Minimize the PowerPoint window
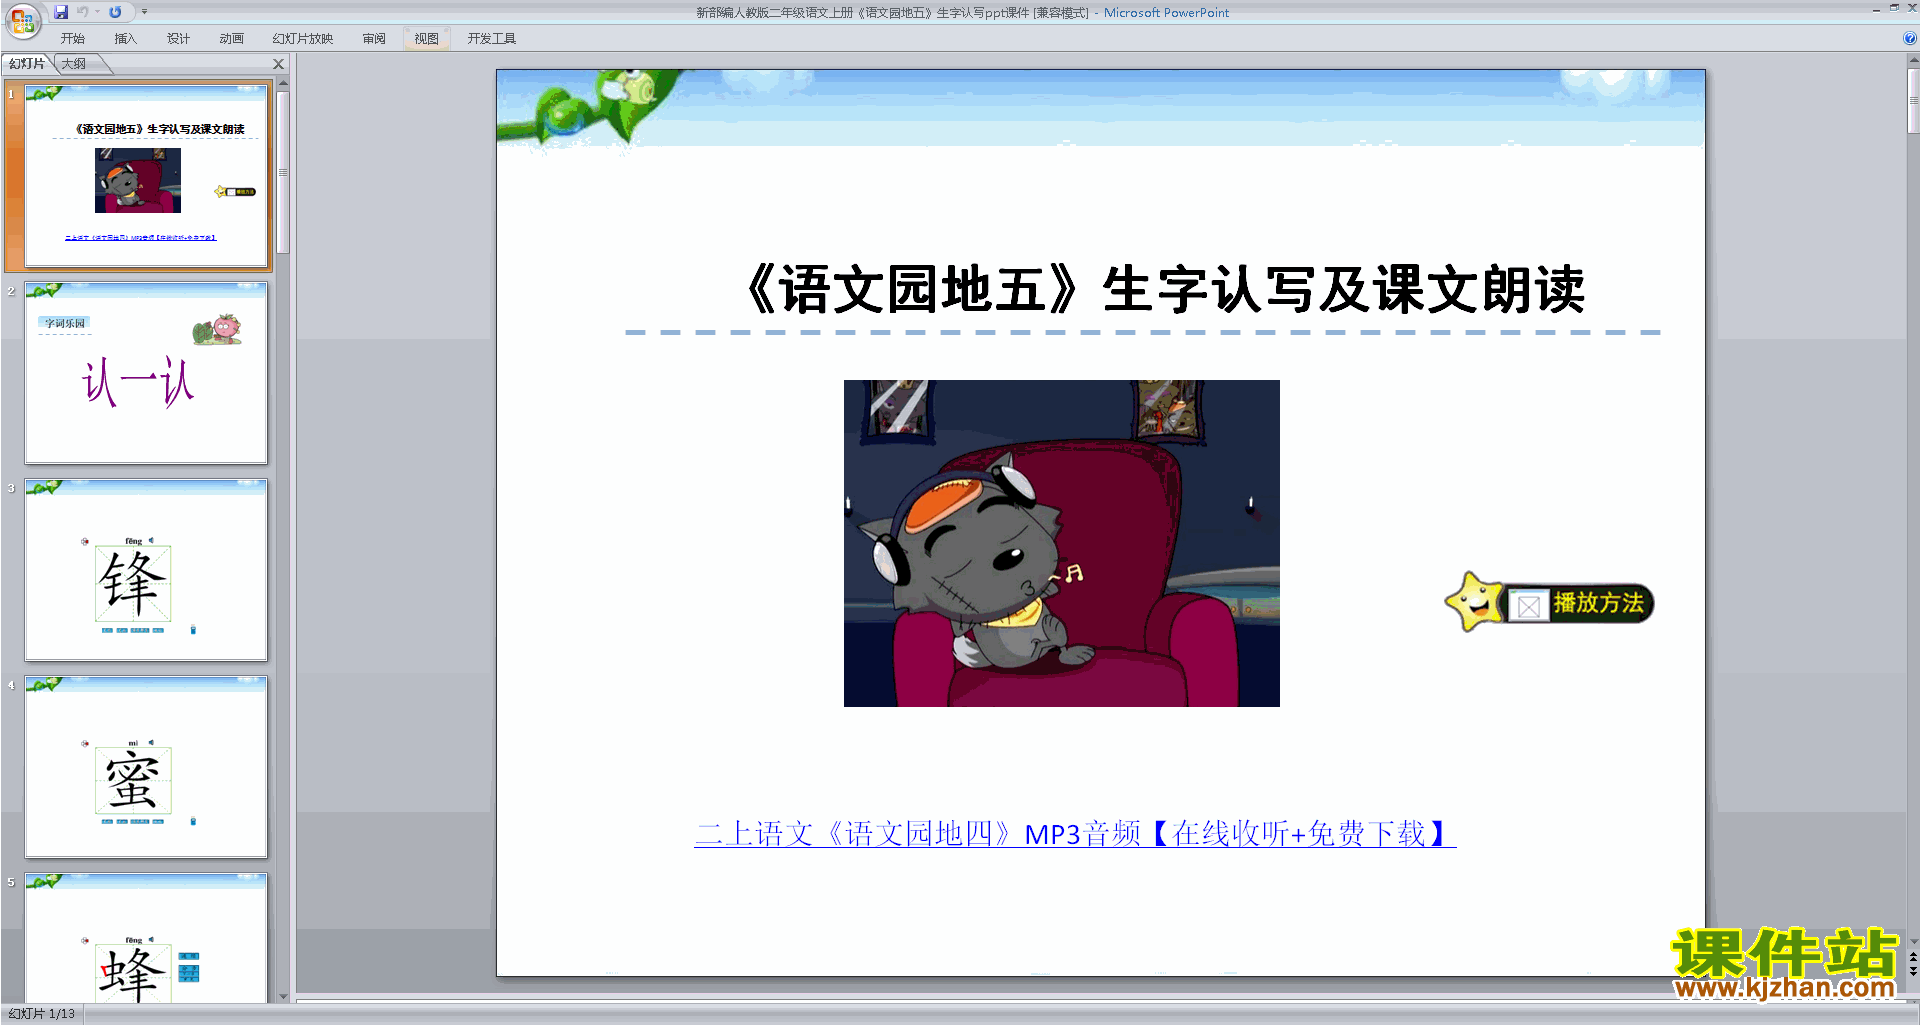This screenshot has height=1025, width=1920. pyautogui.click(x=1876, y=9)
